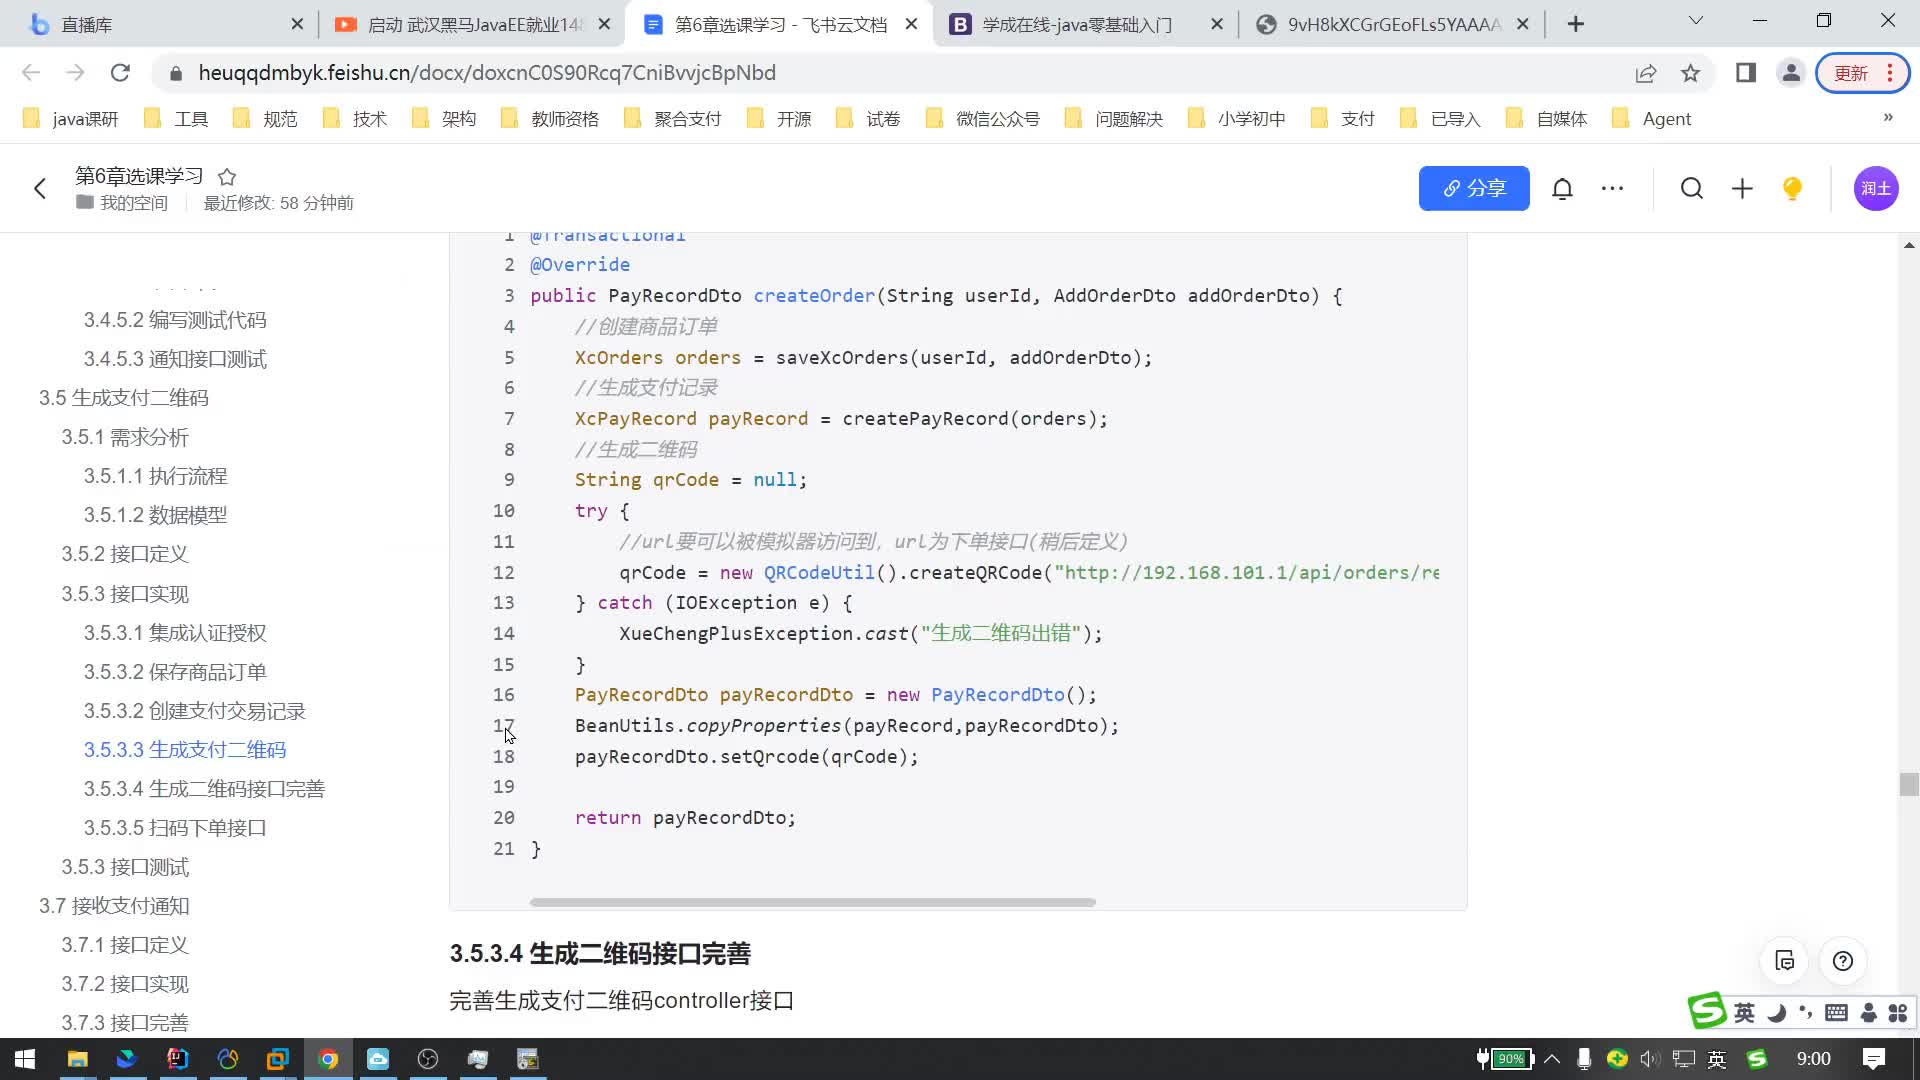Viewport: 1920px width, 1080px height.
Task: Open the Windows Start menu
Action: (x=24, y=1059)
